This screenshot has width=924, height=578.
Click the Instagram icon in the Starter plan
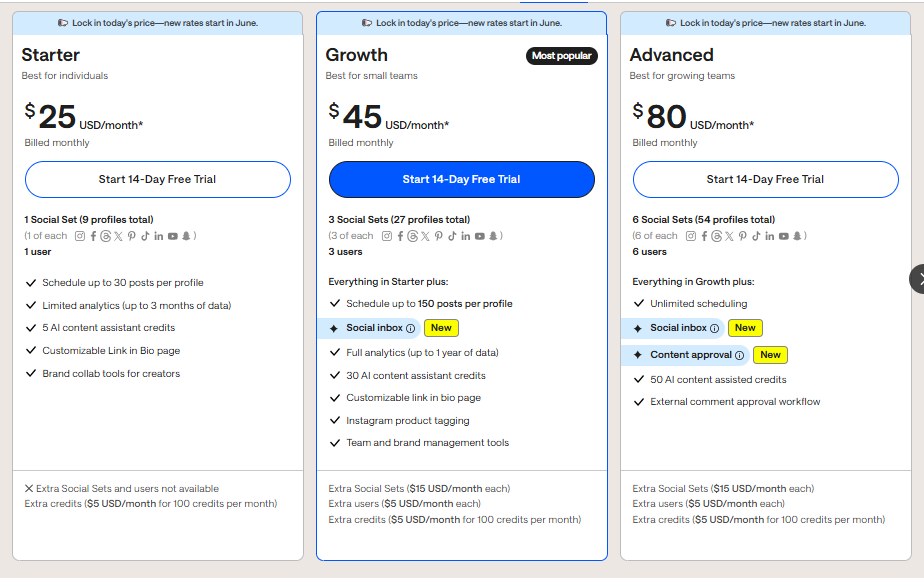[80, 236]
